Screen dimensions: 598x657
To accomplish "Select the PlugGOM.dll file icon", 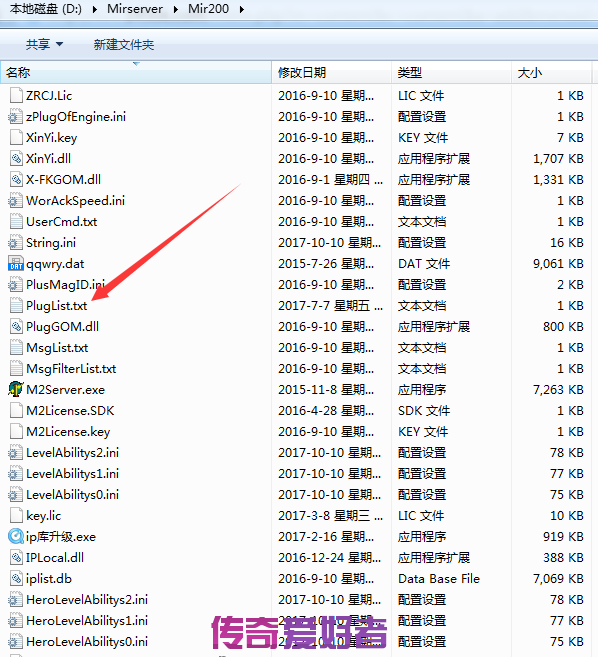I will click(x=16, y=326).
